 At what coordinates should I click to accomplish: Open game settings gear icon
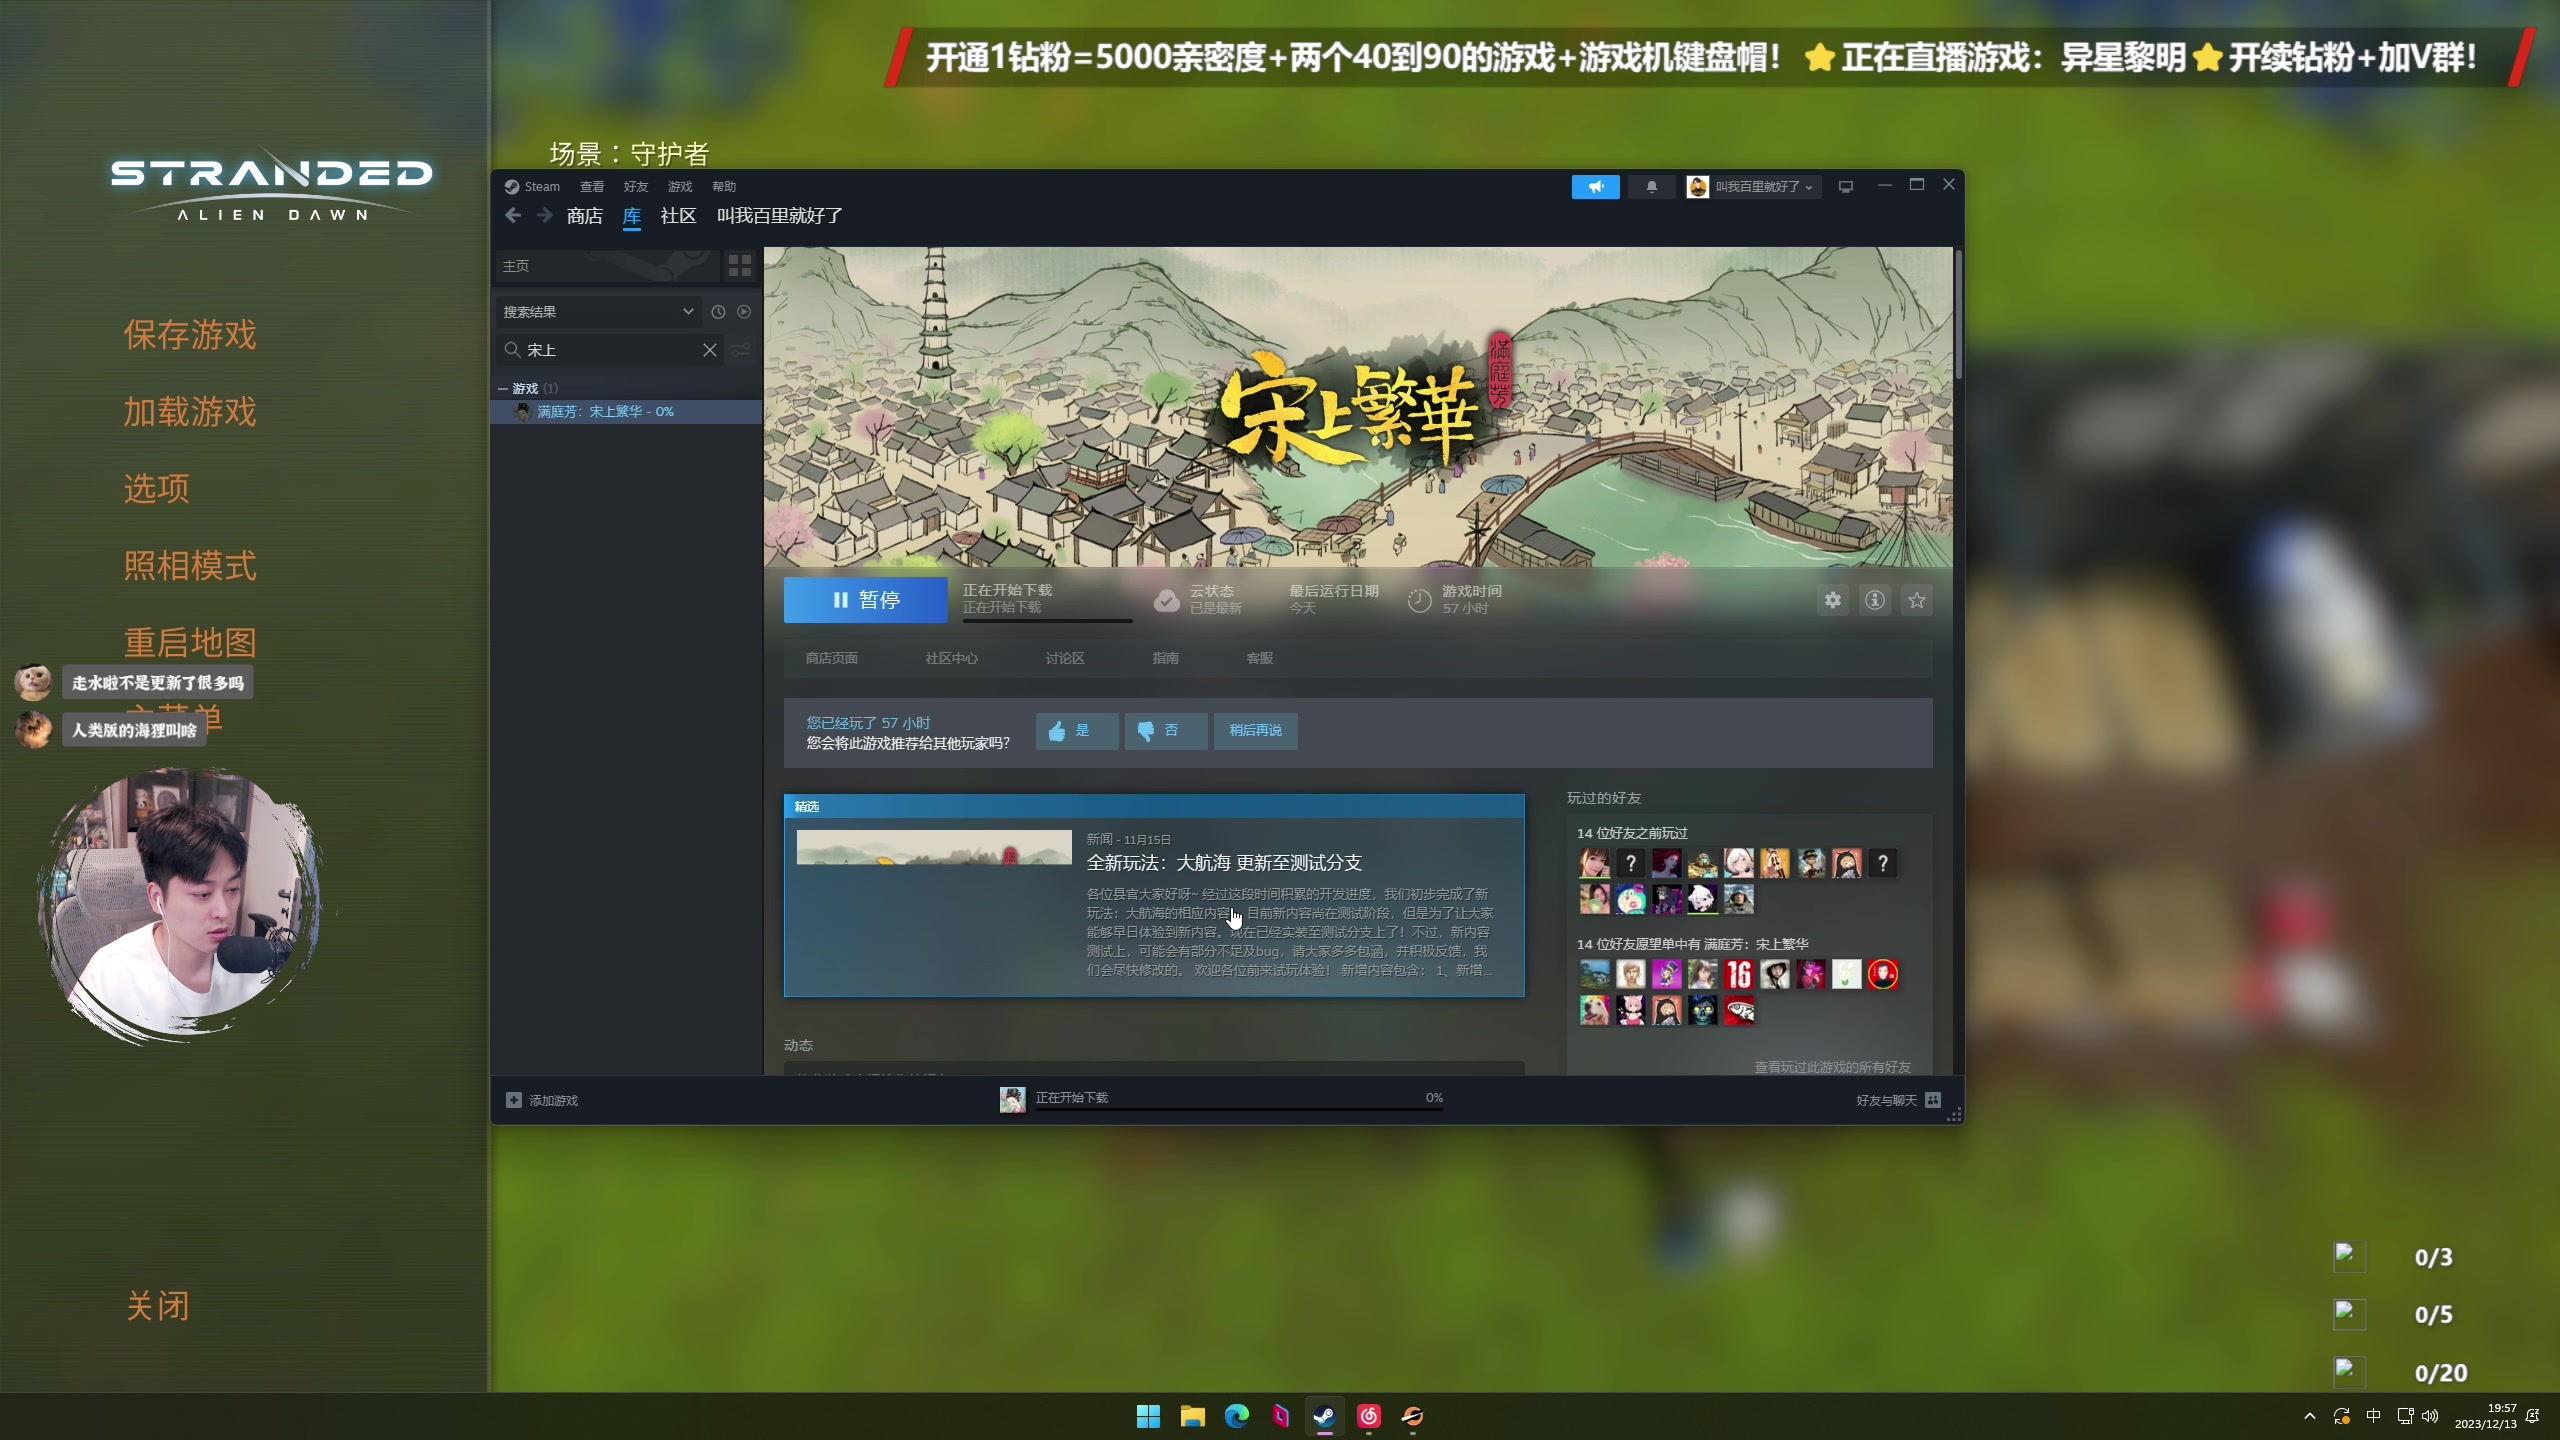click(x=1832, y=600)
